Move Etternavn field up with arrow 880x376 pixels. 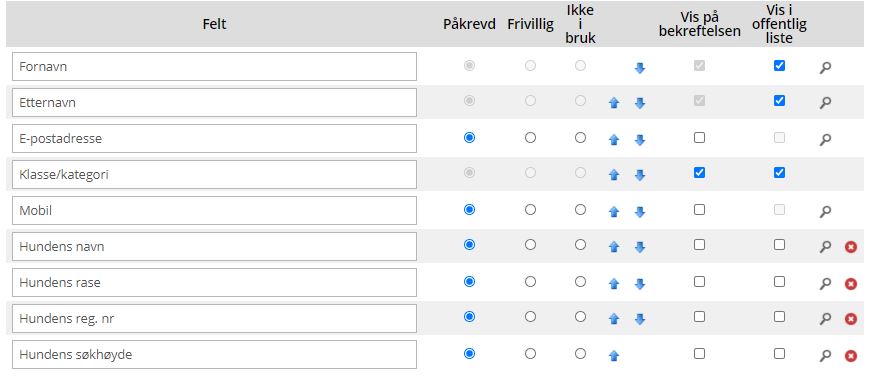pyautogui.click(x=614, y=103)
